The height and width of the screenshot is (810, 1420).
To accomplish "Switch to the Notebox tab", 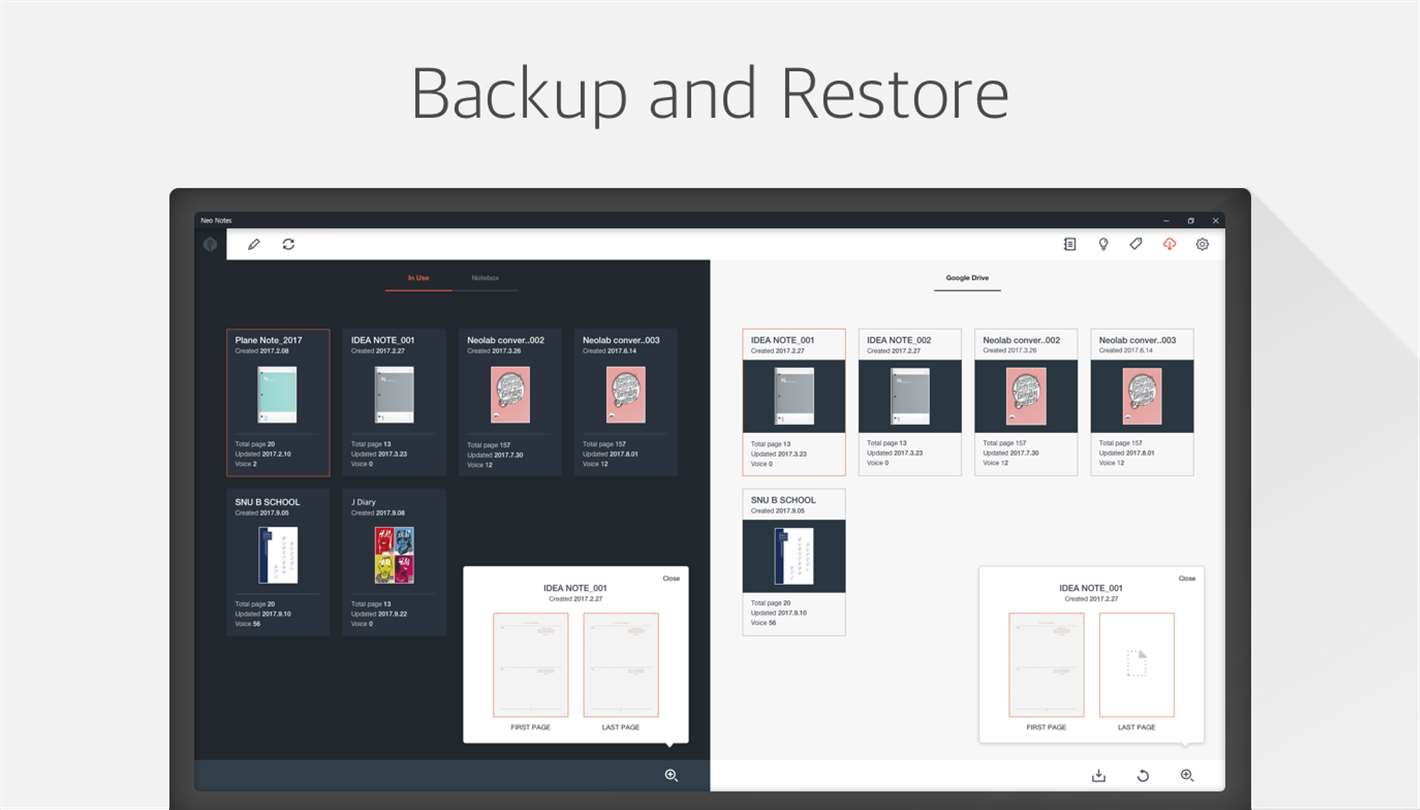I will (x=485, y=278).
